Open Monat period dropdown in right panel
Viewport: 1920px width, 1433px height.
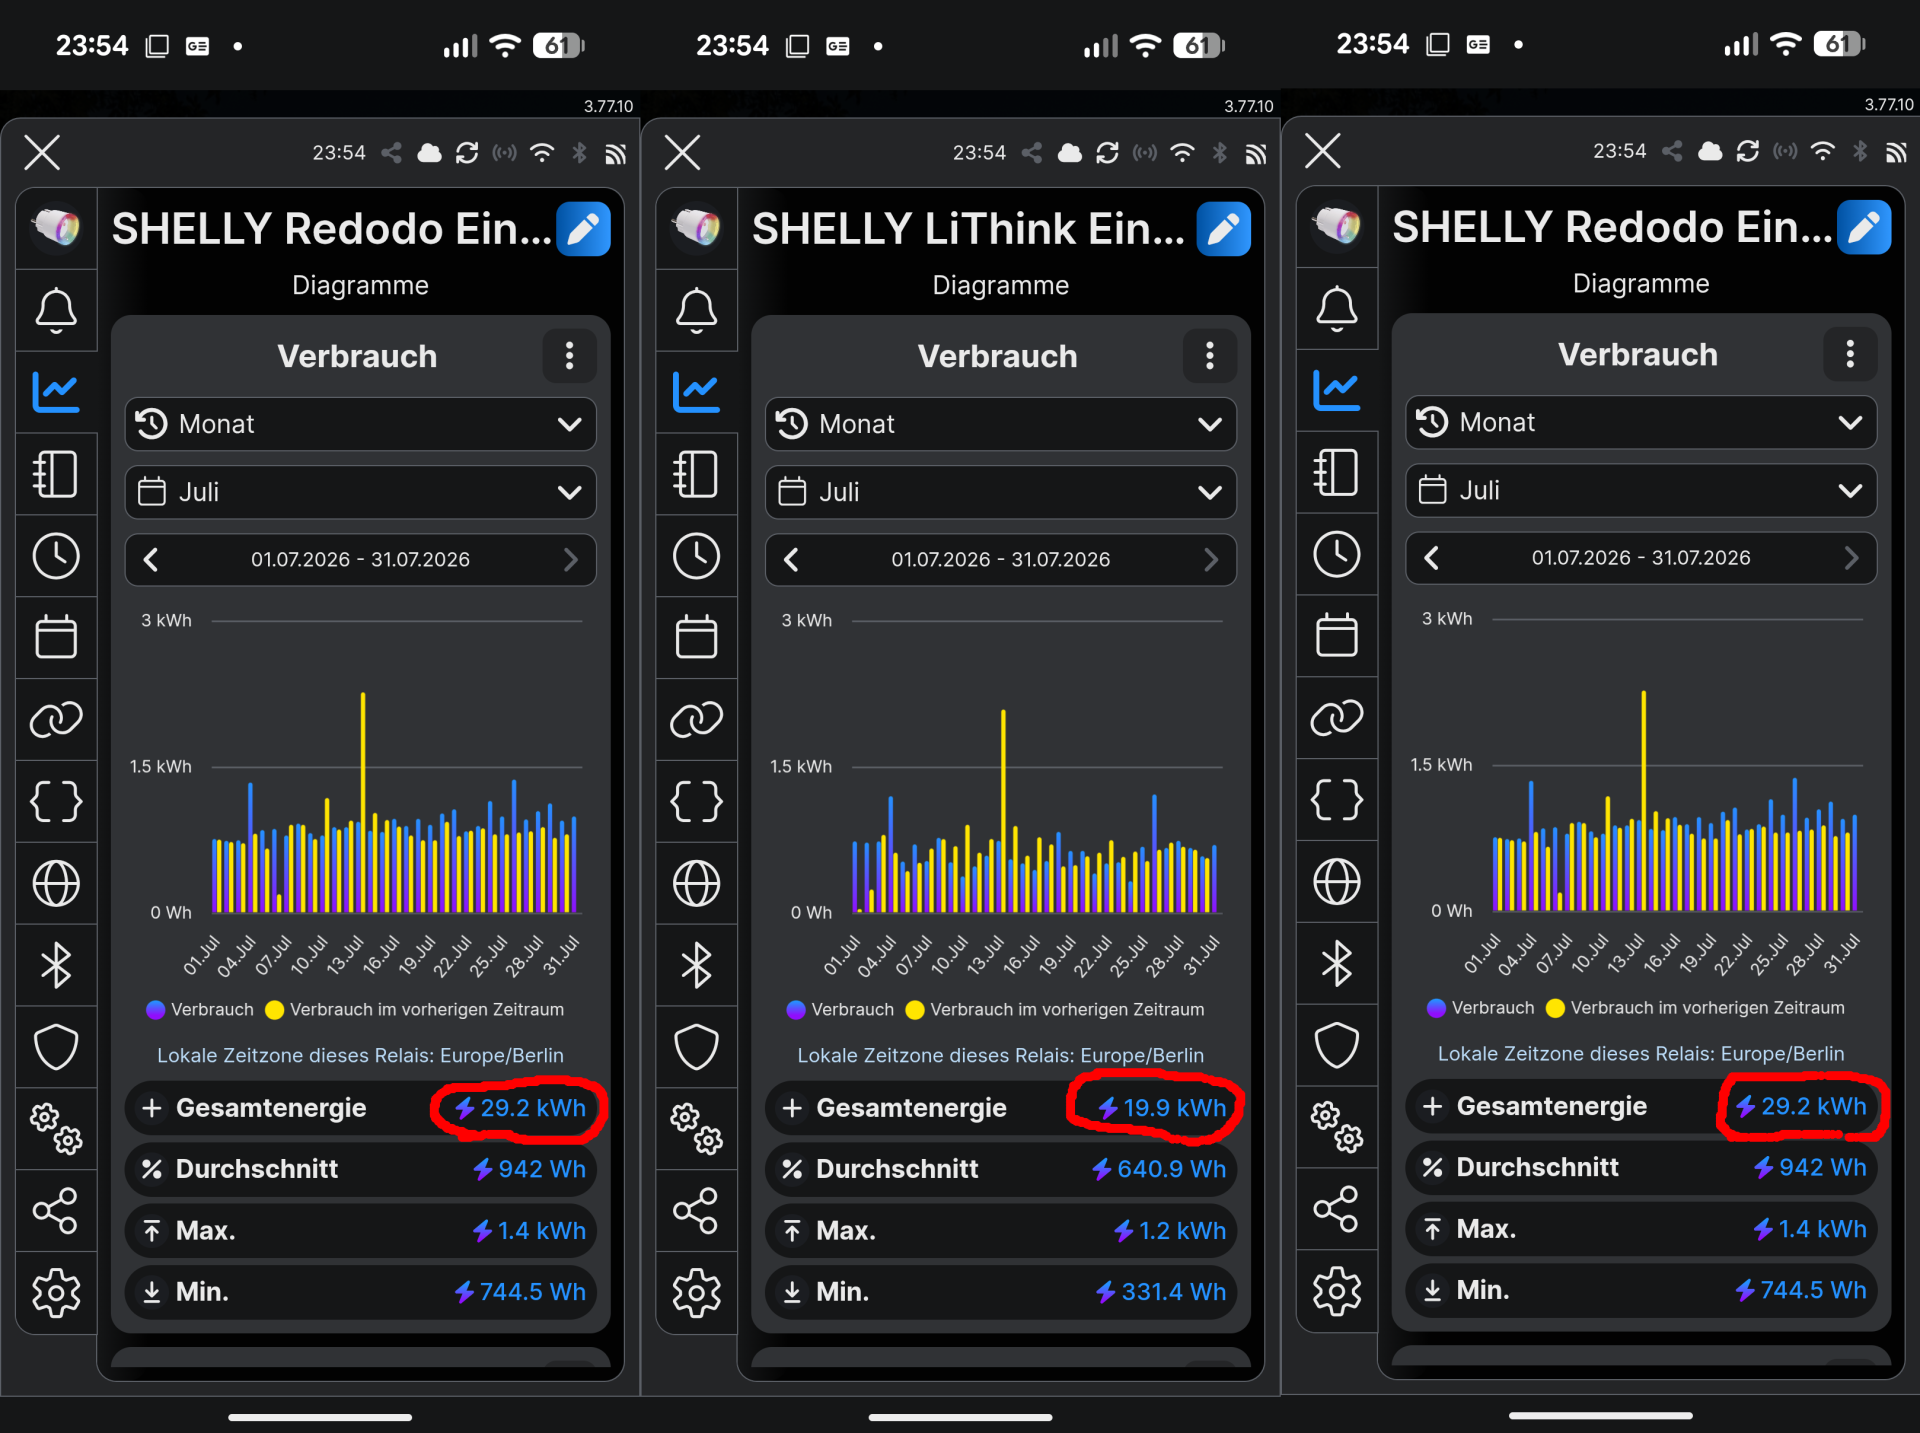1641,422
